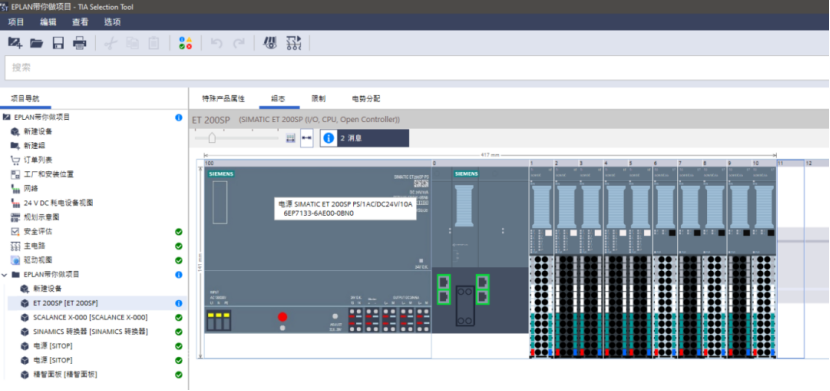This screenshot has width=830, height=391.
Task: Open the 2 消息 messages button
Action: (x=364, y=138)
